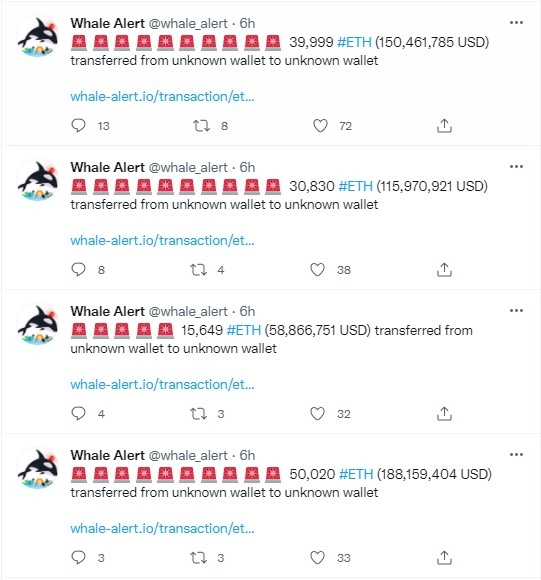This screenshot has height=580, width=541.
Task: Reply to the 30,830 ETH tweet
Action: [78, 270]
